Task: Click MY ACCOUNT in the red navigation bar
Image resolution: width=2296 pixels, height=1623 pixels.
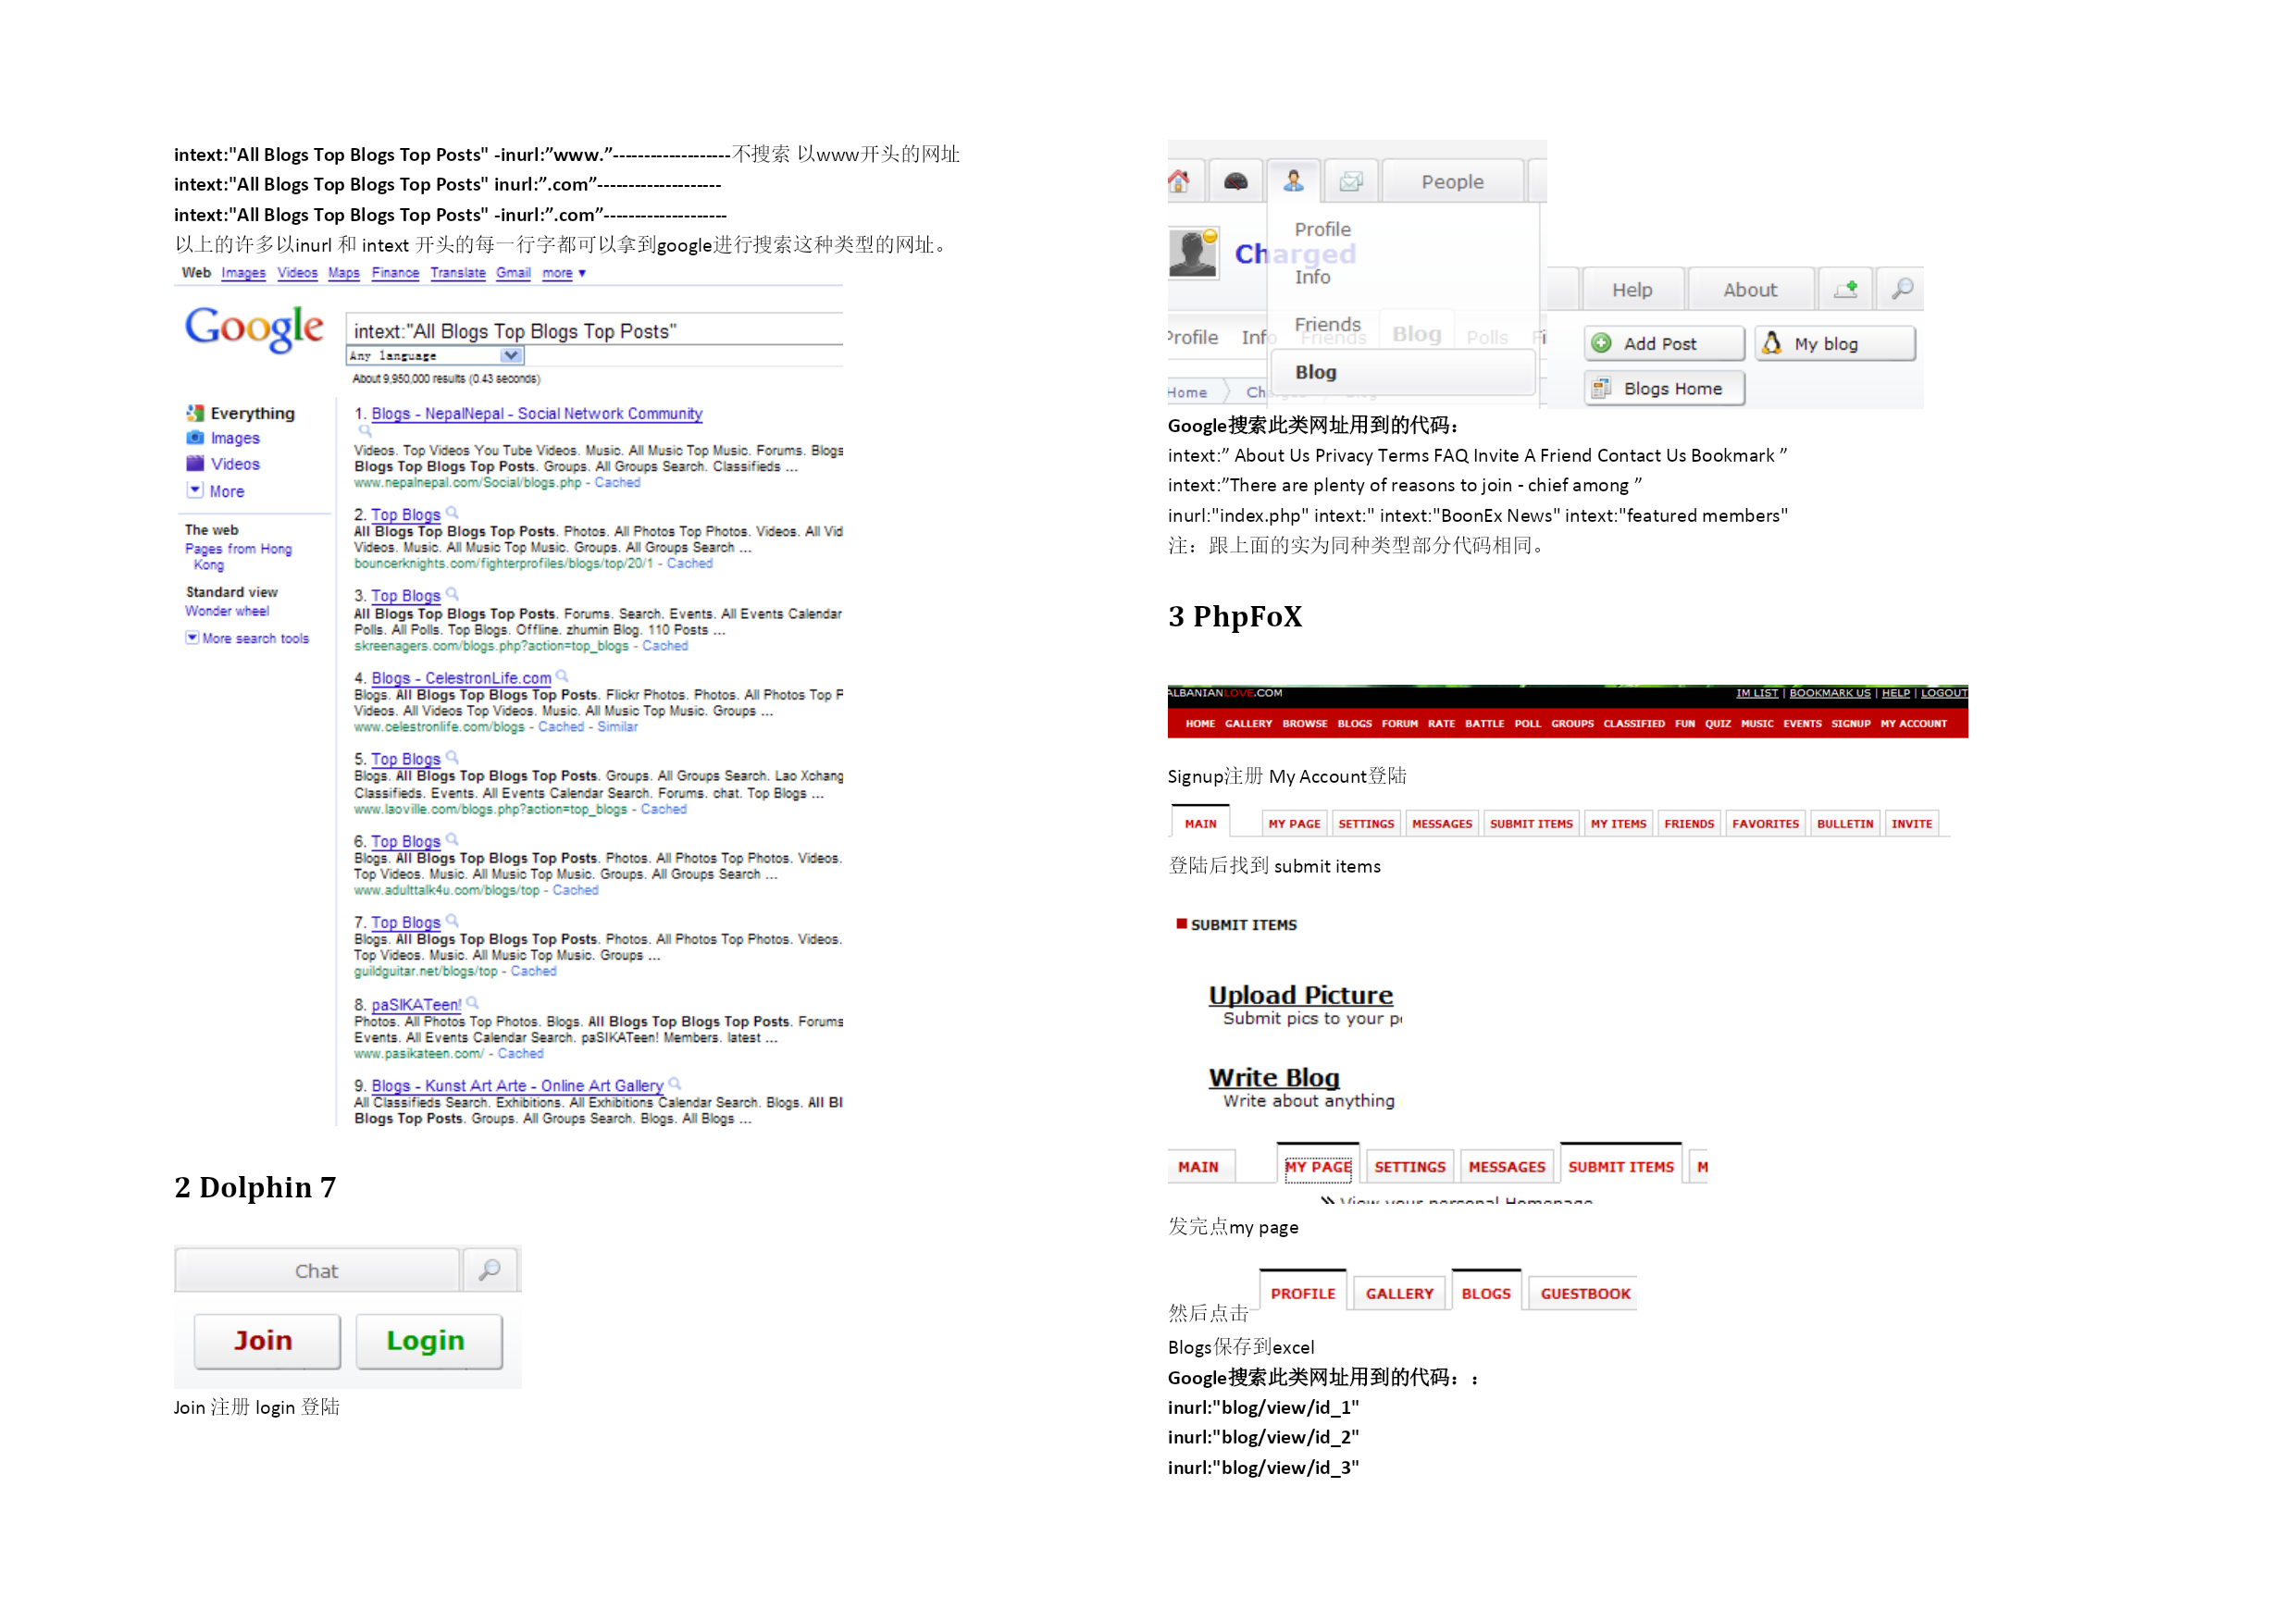Action: coord(1914,723)
